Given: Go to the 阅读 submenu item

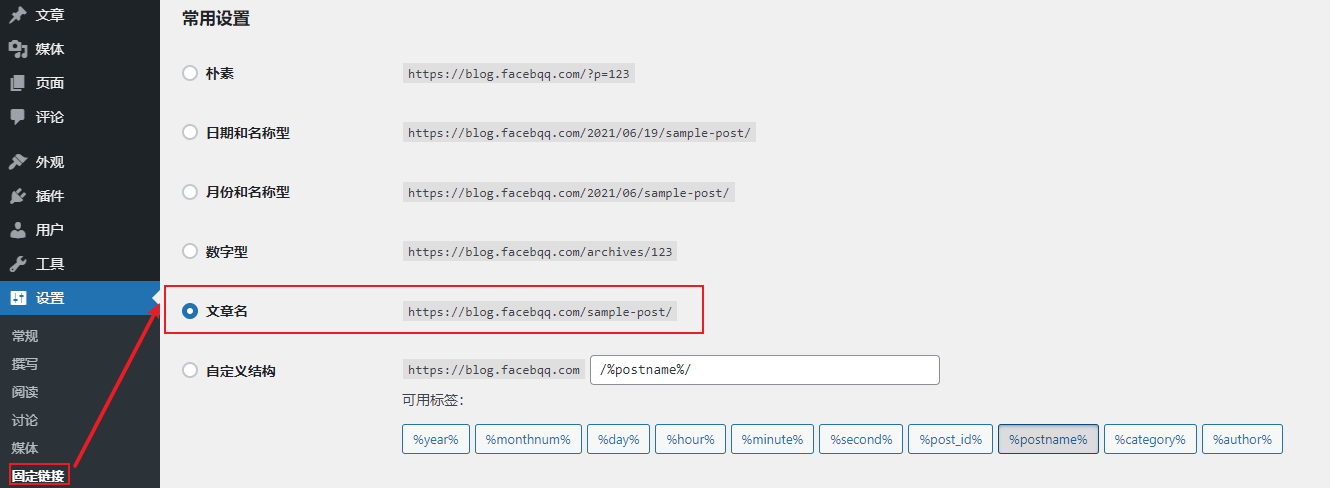Looking at the screenshot, I should (x=25, y=392).
